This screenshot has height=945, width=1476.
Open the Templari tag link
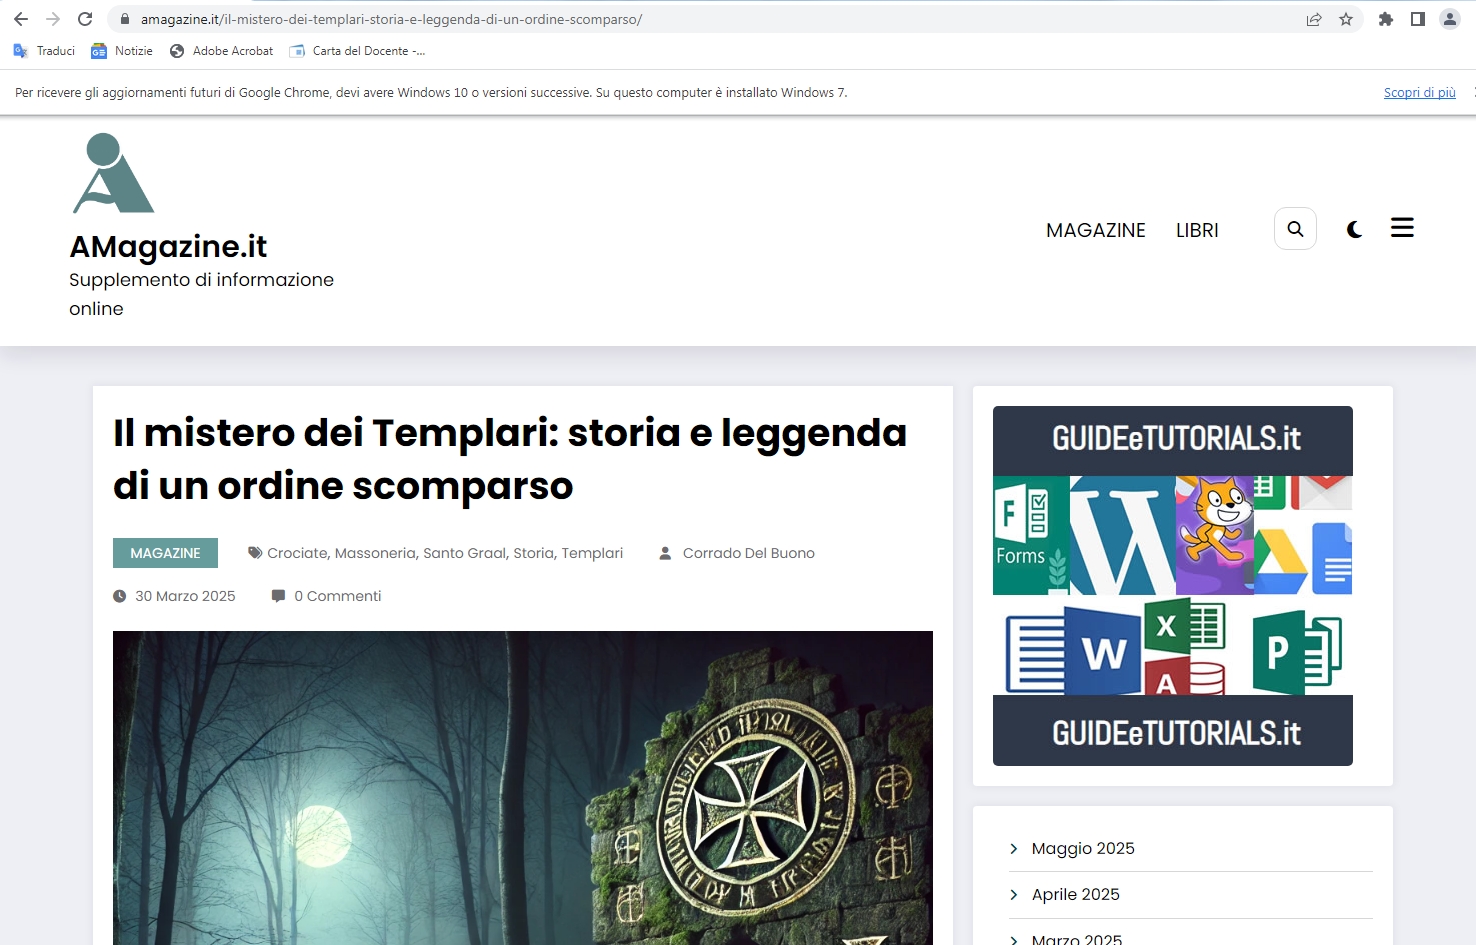point(592,553)
